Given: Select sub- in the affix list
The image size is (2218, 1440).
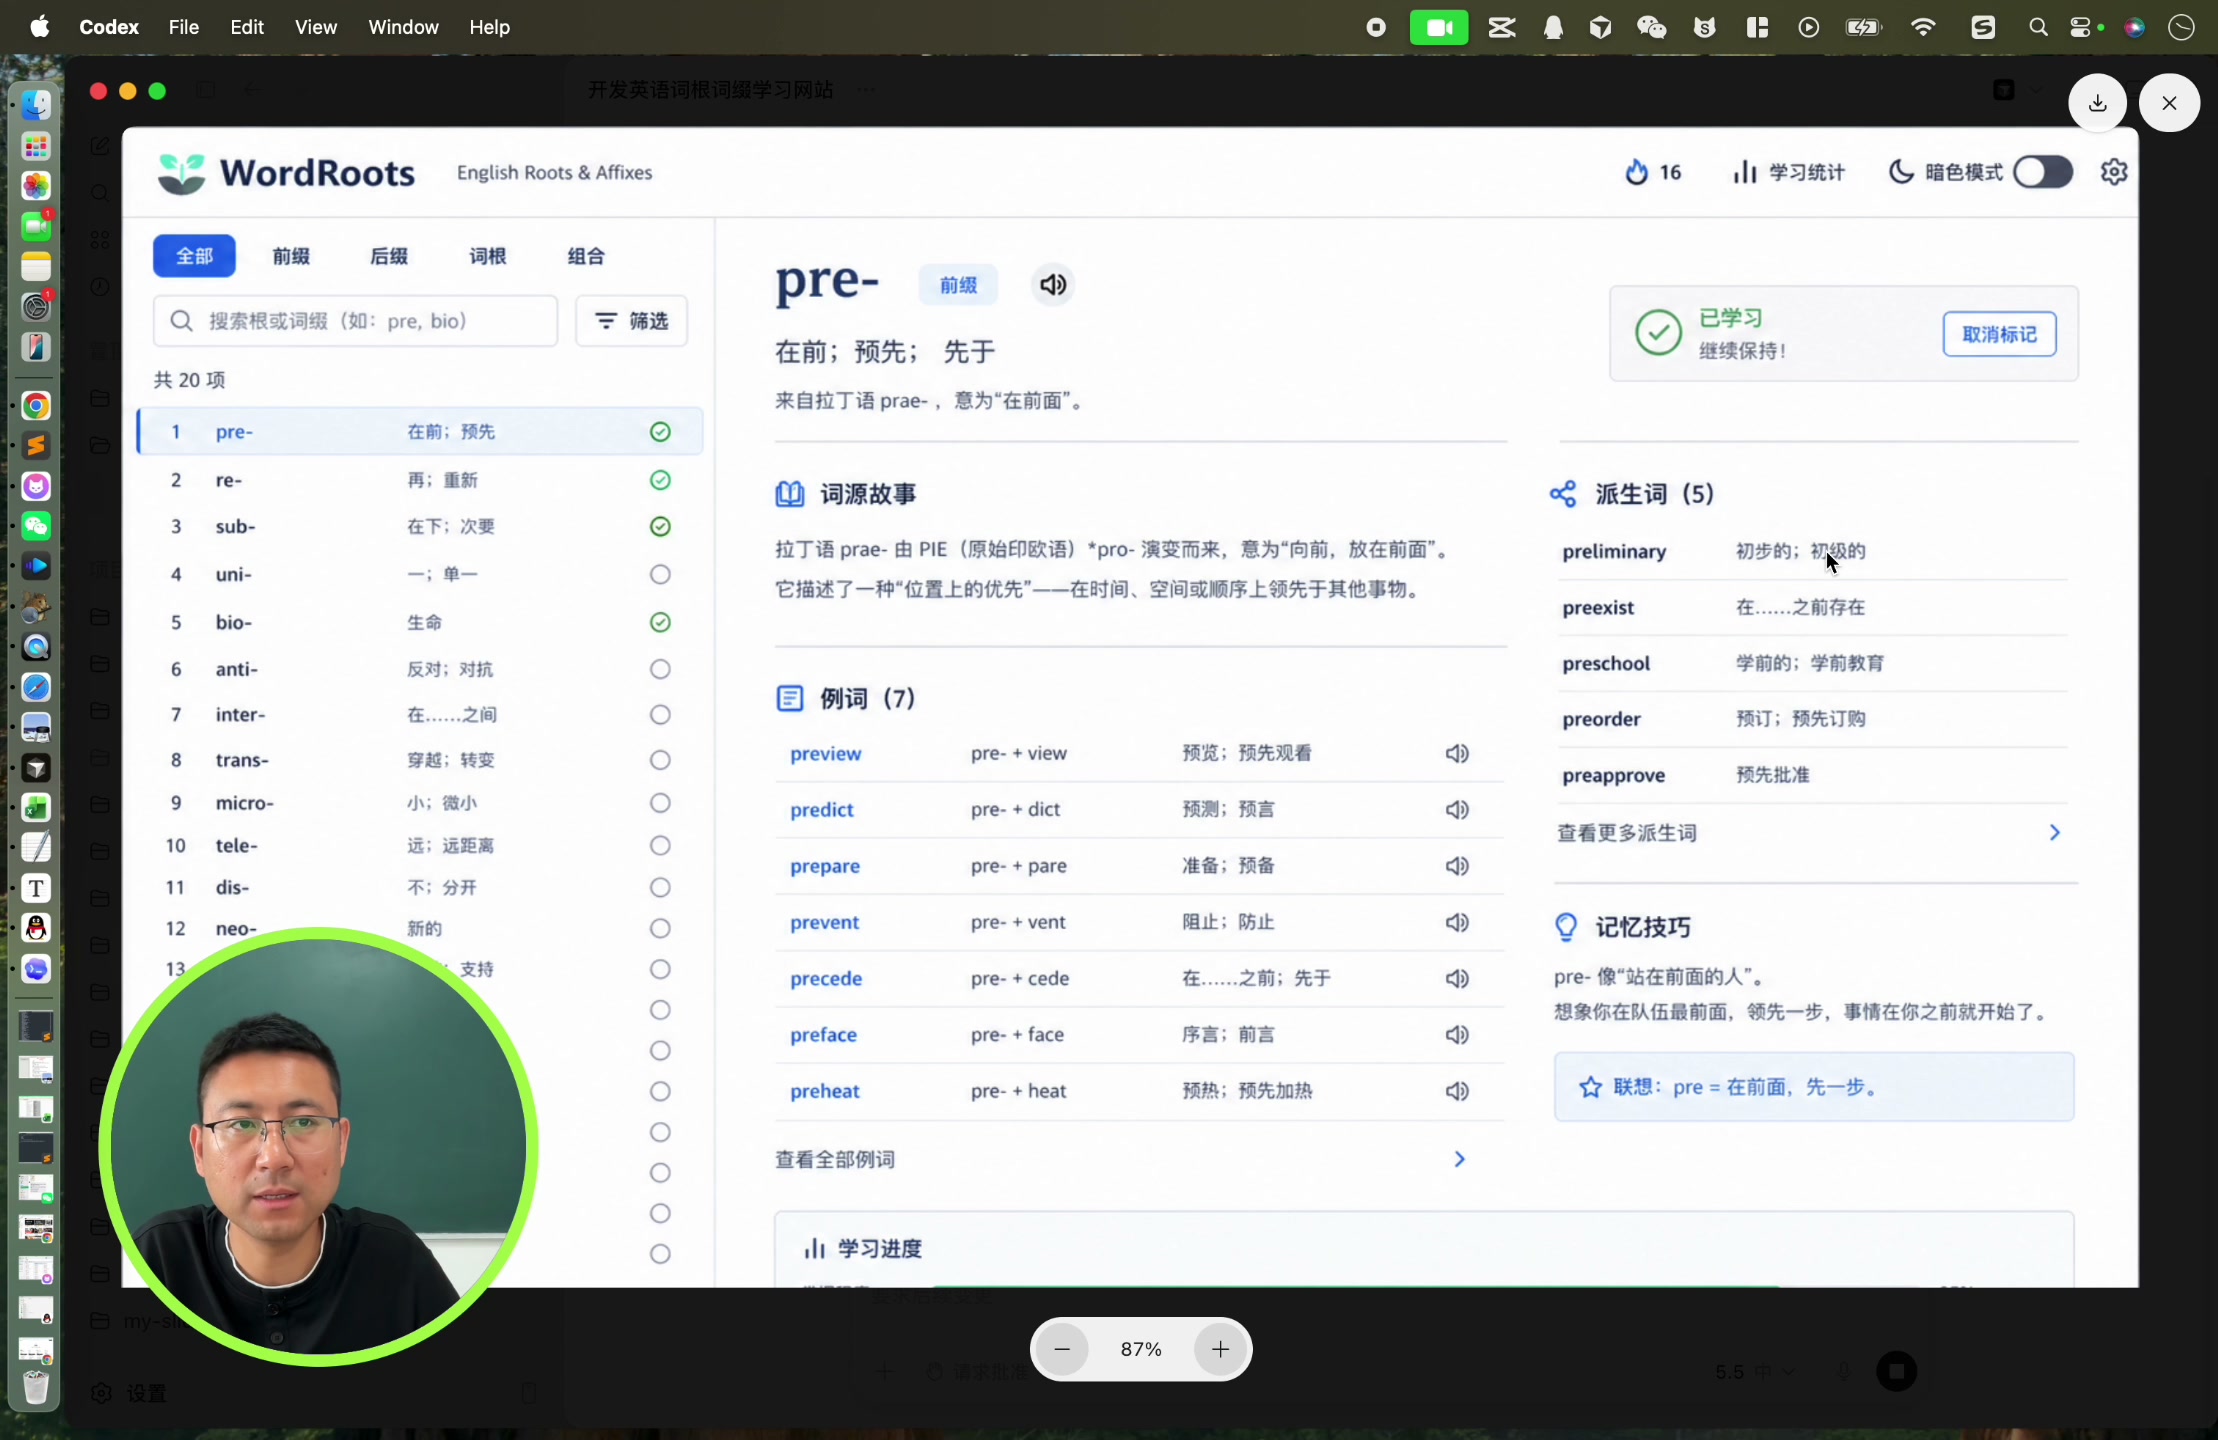Looking at the screenshot, I should pyautogui.click(x=420, y=526).
